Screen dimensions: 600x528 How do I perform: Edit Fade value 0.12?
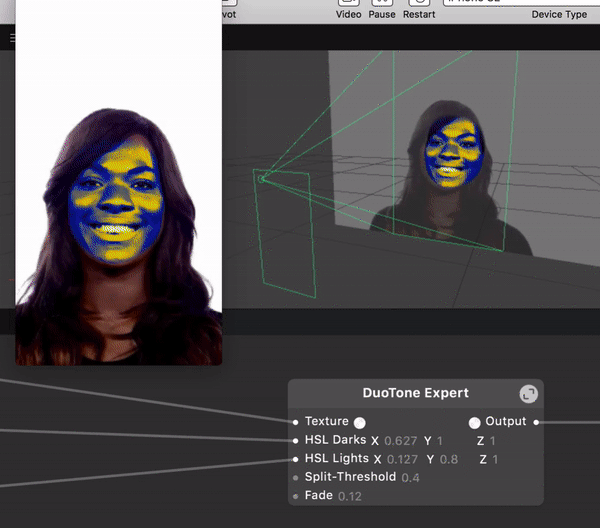tap(350, 497)
